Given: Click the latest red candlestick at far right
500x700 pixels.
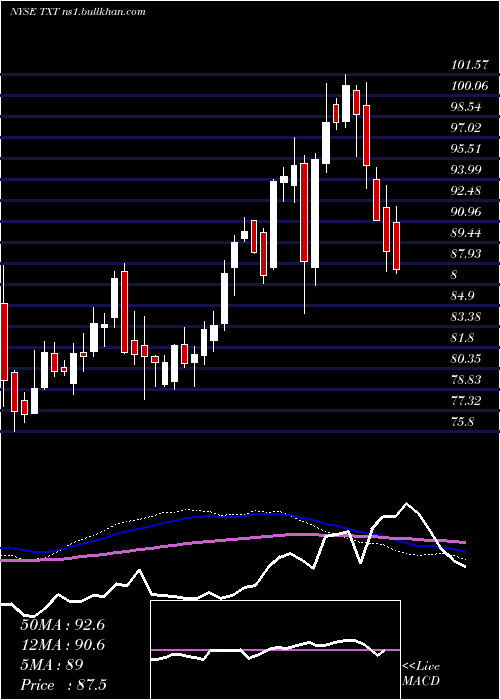Looking at the screenshot, I should [396, 246].
